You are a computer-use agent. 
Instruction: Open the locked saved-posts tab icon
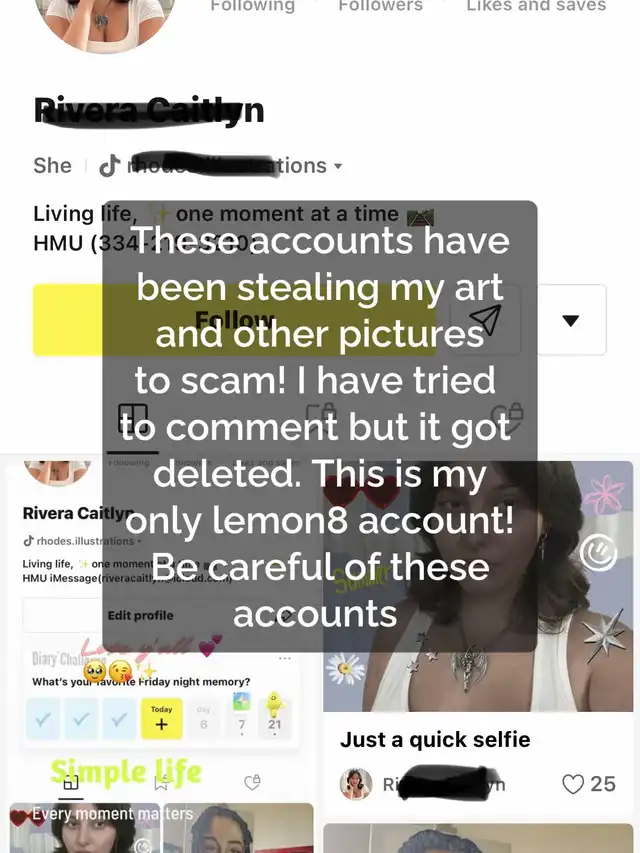[321, 416]
